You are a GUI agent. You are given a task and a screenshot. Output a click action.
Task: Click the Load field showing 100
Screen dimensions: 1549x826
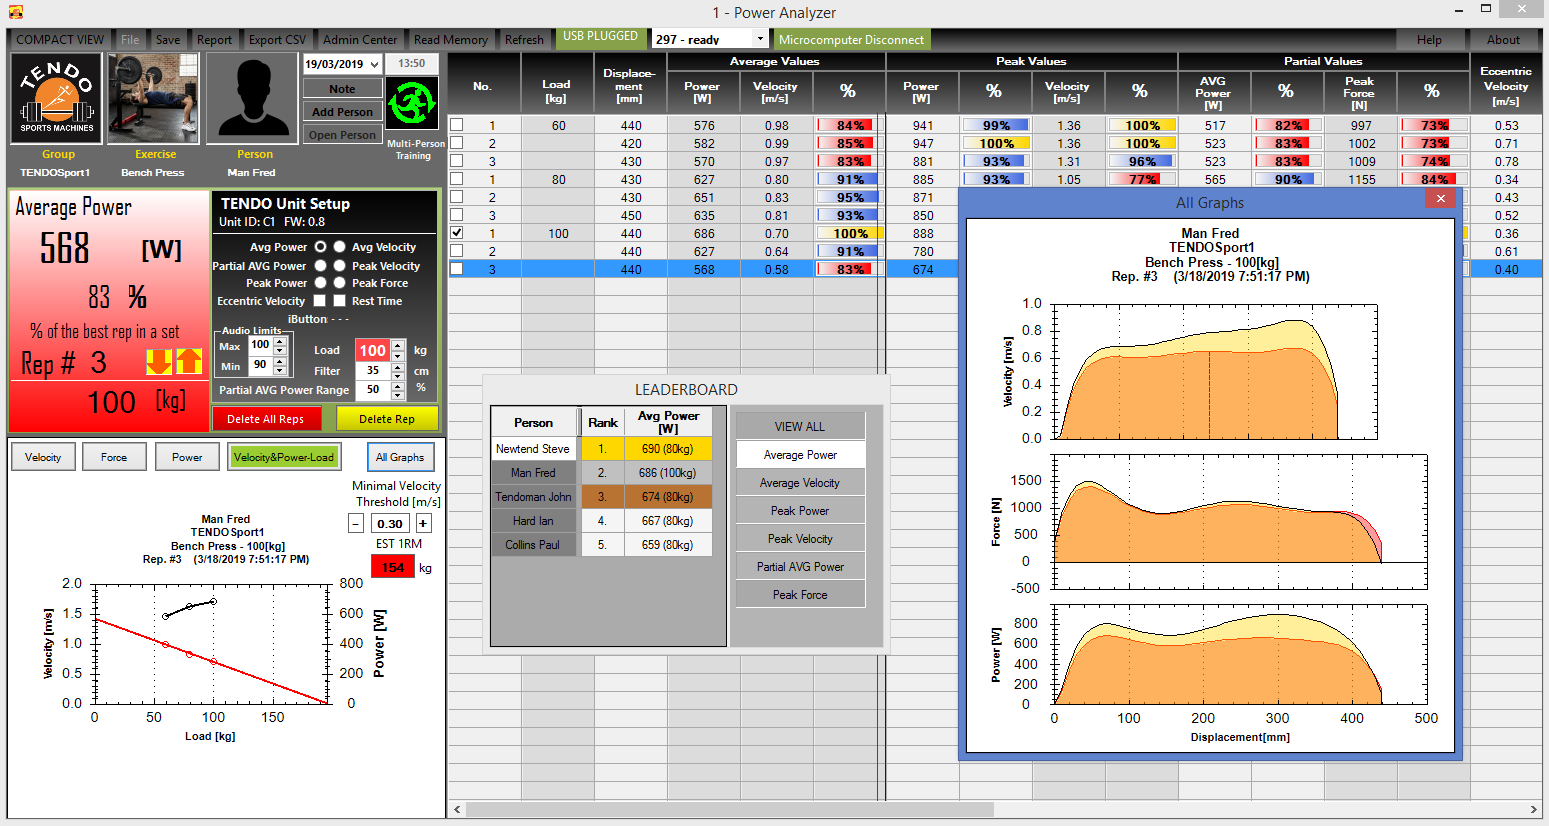pos(373,350)
